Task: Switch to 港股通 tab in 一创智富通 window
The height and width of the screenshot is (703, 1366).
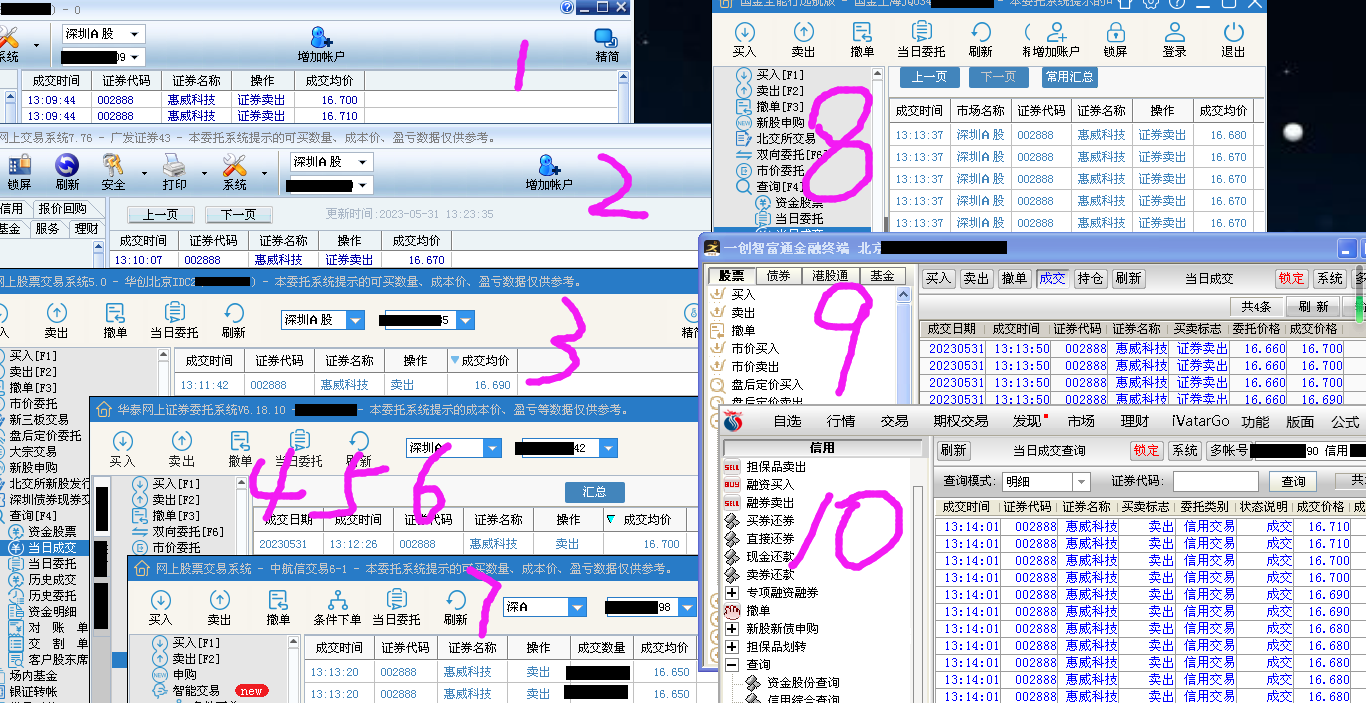Action: click(x=829, y=276)
